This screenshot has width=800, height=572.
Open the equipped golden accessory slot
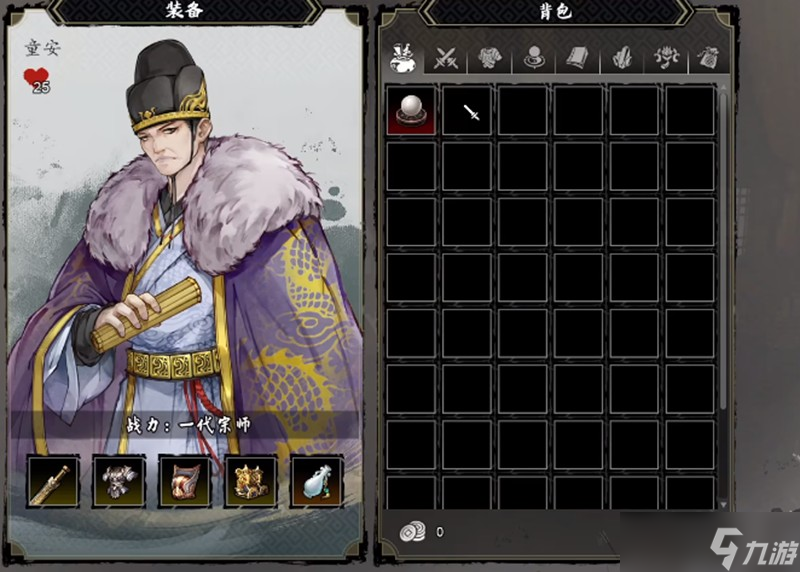(x=250, y=482)
